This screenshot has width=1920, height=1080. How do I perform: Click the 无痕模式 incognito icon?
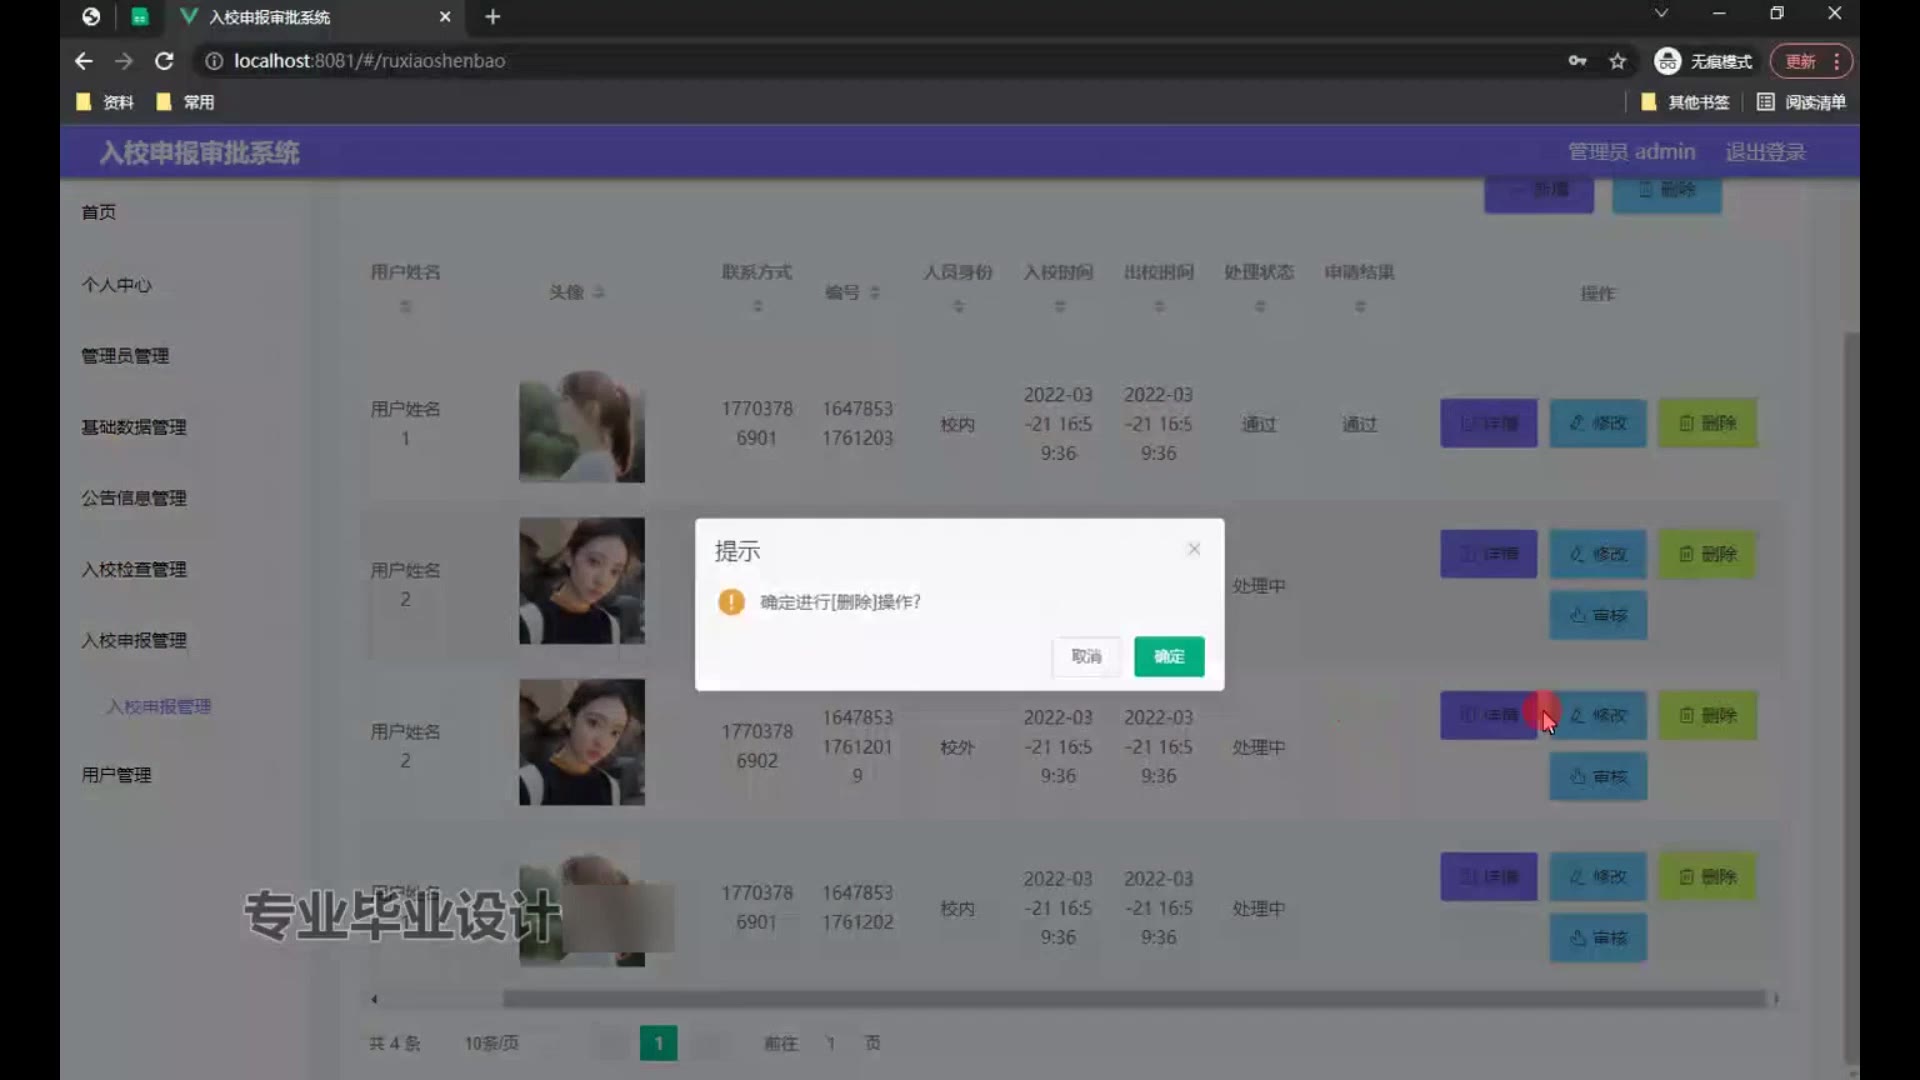tap(1667, 61)
